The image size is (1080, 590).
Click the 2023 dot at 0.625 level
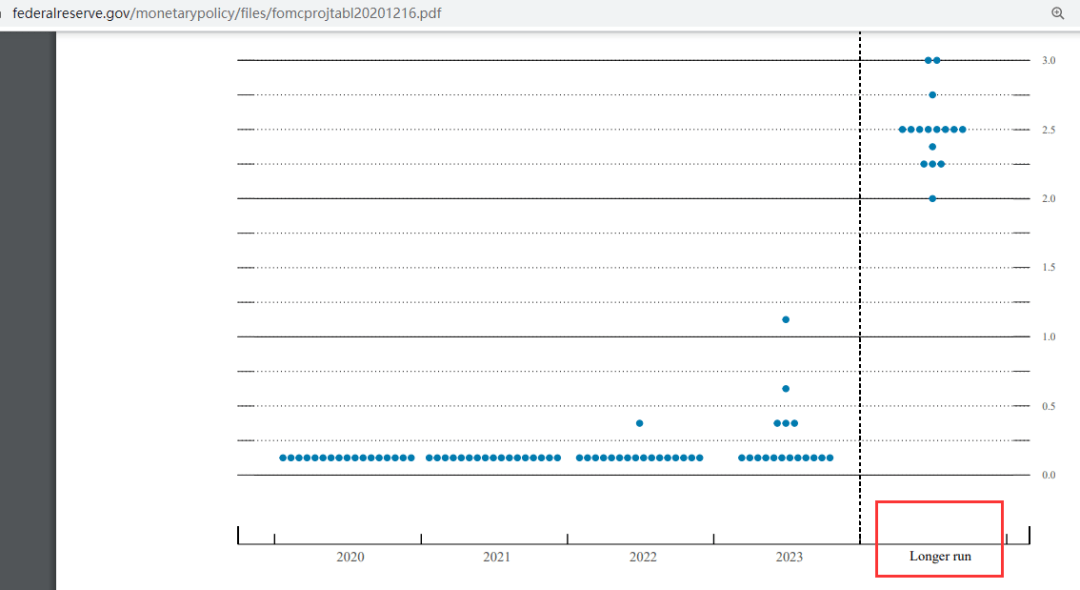coord(786,389)
